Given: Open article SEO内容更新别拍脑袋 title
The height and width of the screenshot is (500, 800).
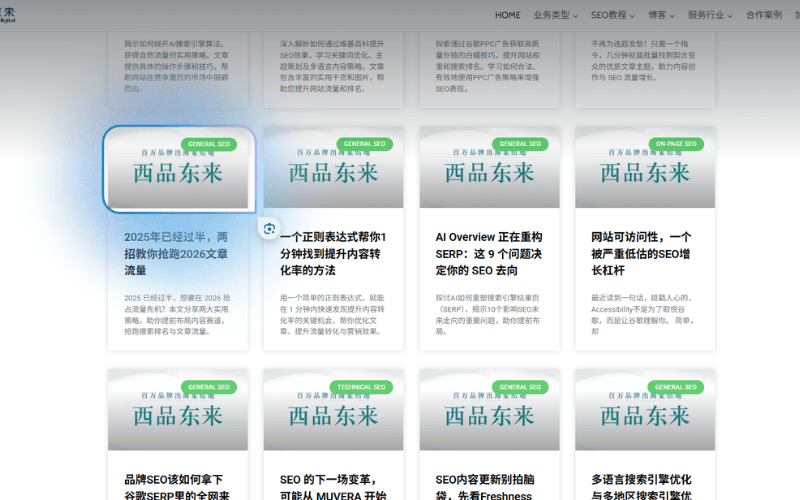Looking at the screenshot, I should point(485,487).
